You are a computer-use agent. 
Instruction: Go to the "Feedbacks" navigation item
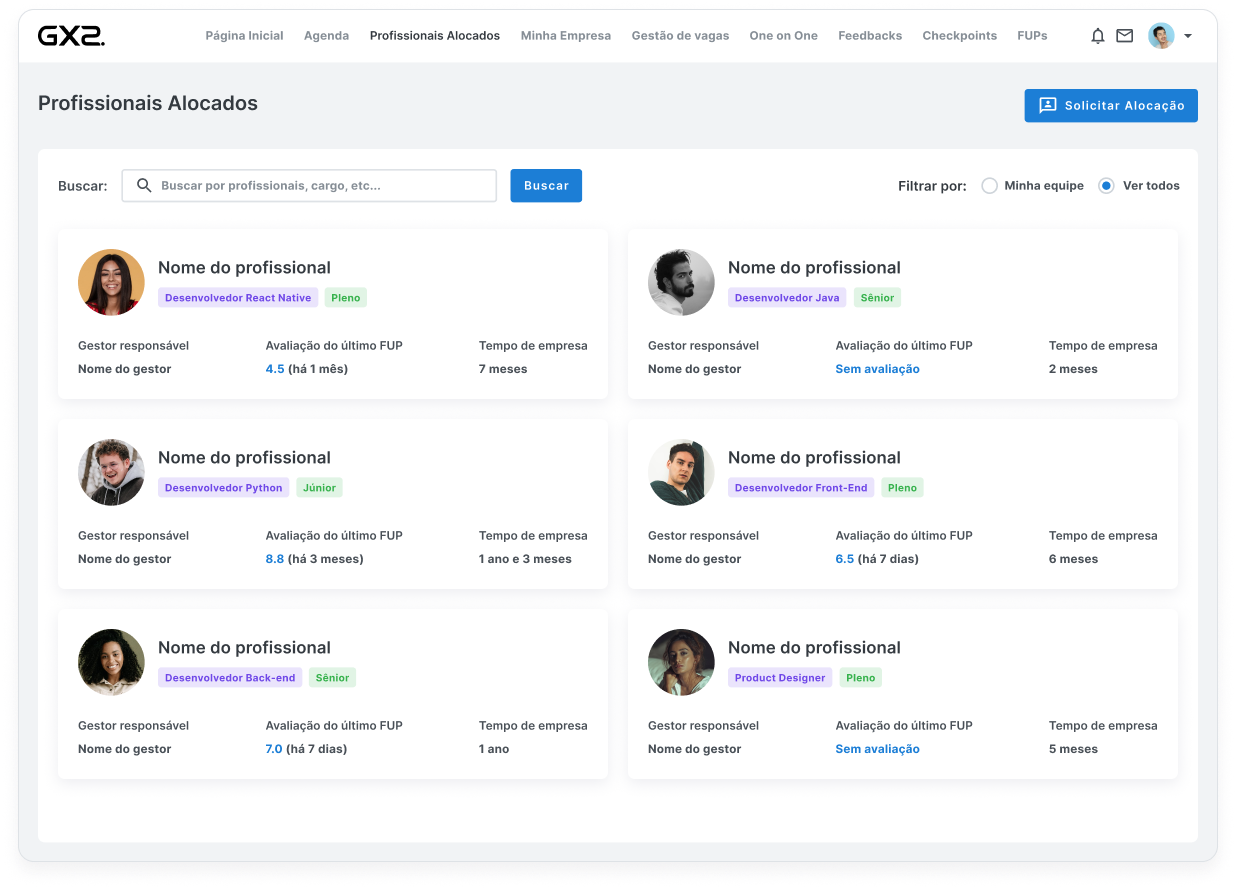pos(869,36)
